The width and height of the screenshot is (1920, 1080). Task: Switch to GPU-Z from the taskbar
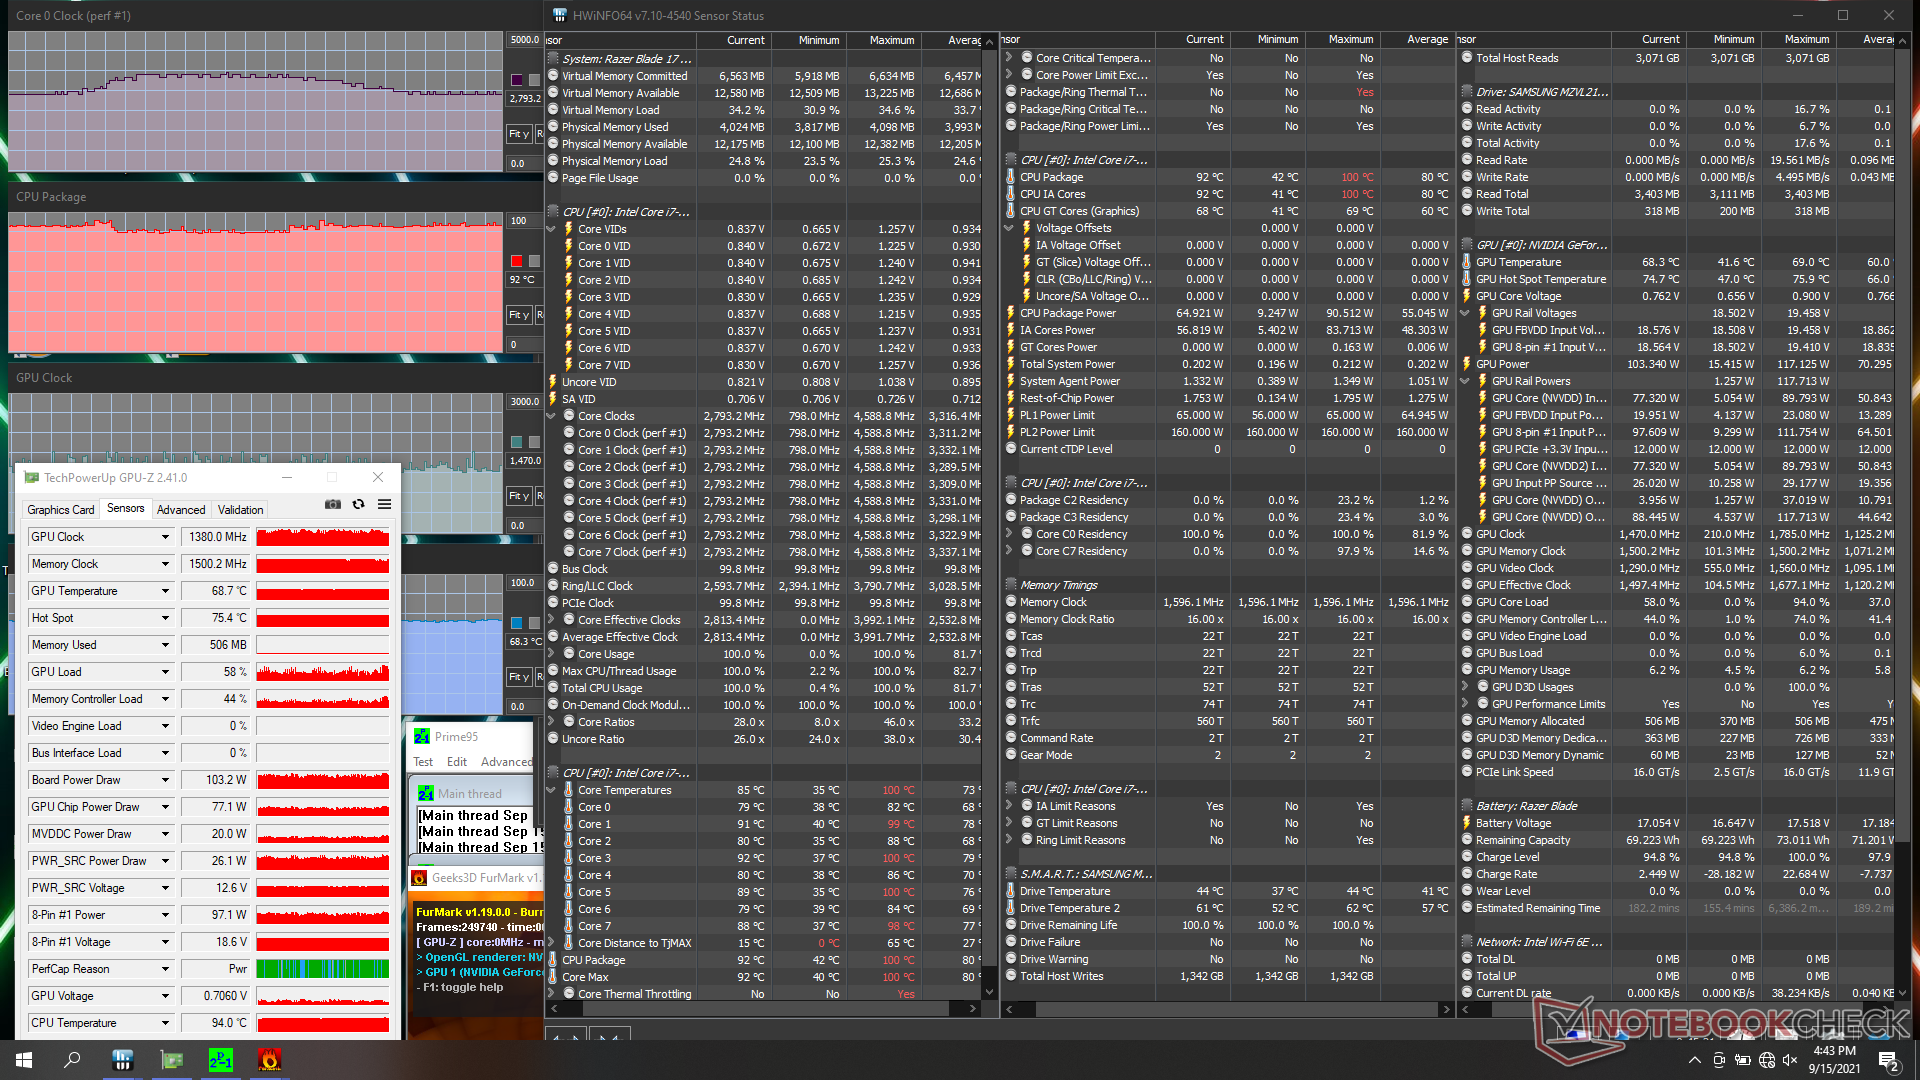tap(172, 1060)
